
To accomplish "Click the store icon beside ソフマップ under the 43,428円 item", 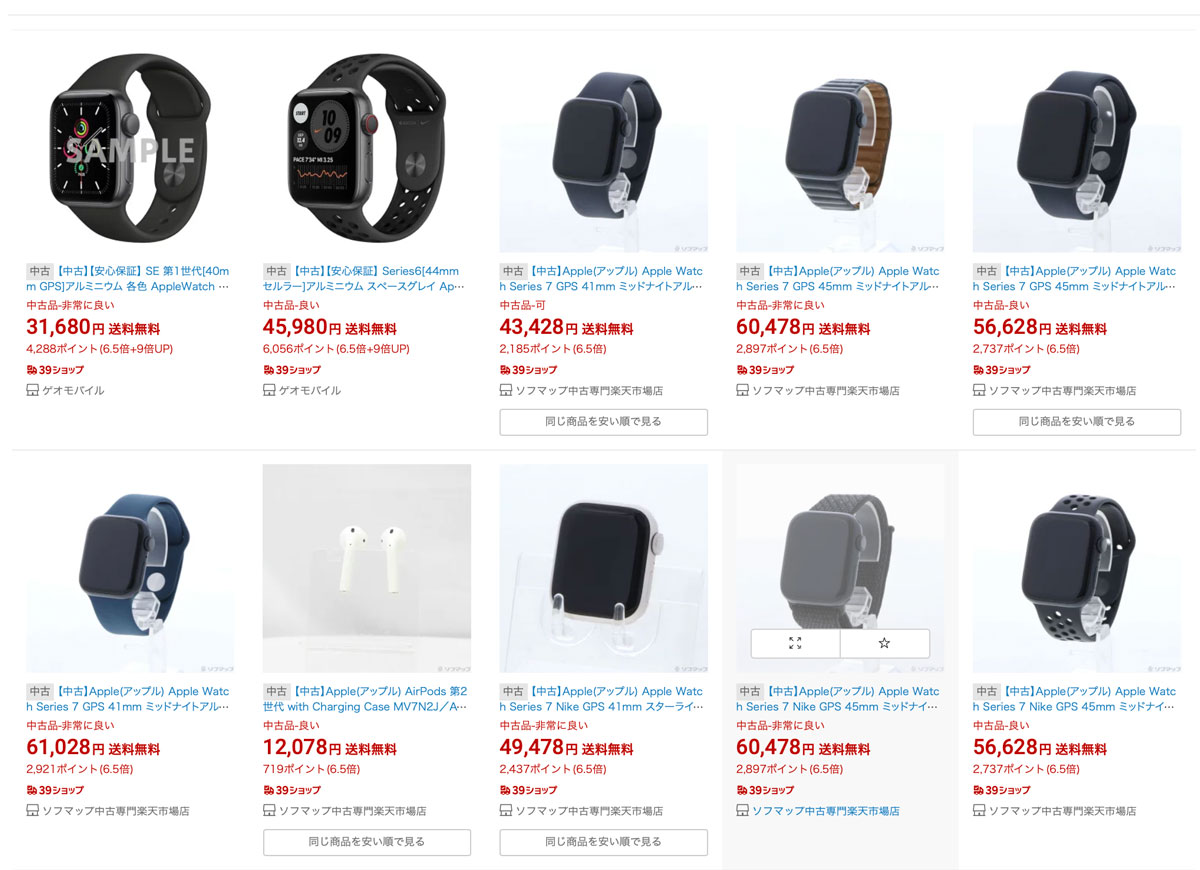I will point(506,390).
